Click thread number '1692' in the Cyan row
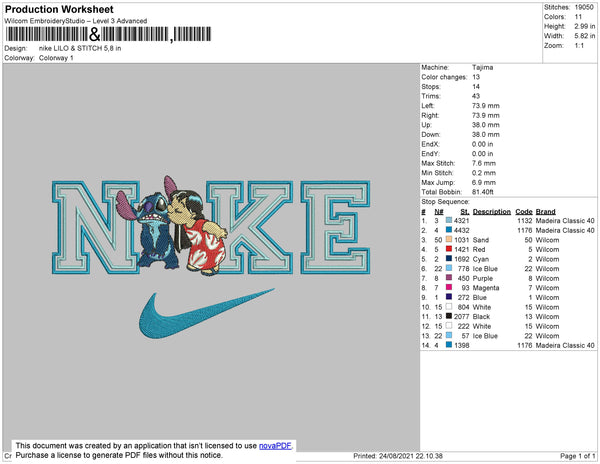The height and width of the screenshot is (464, 600). [461, 259]
